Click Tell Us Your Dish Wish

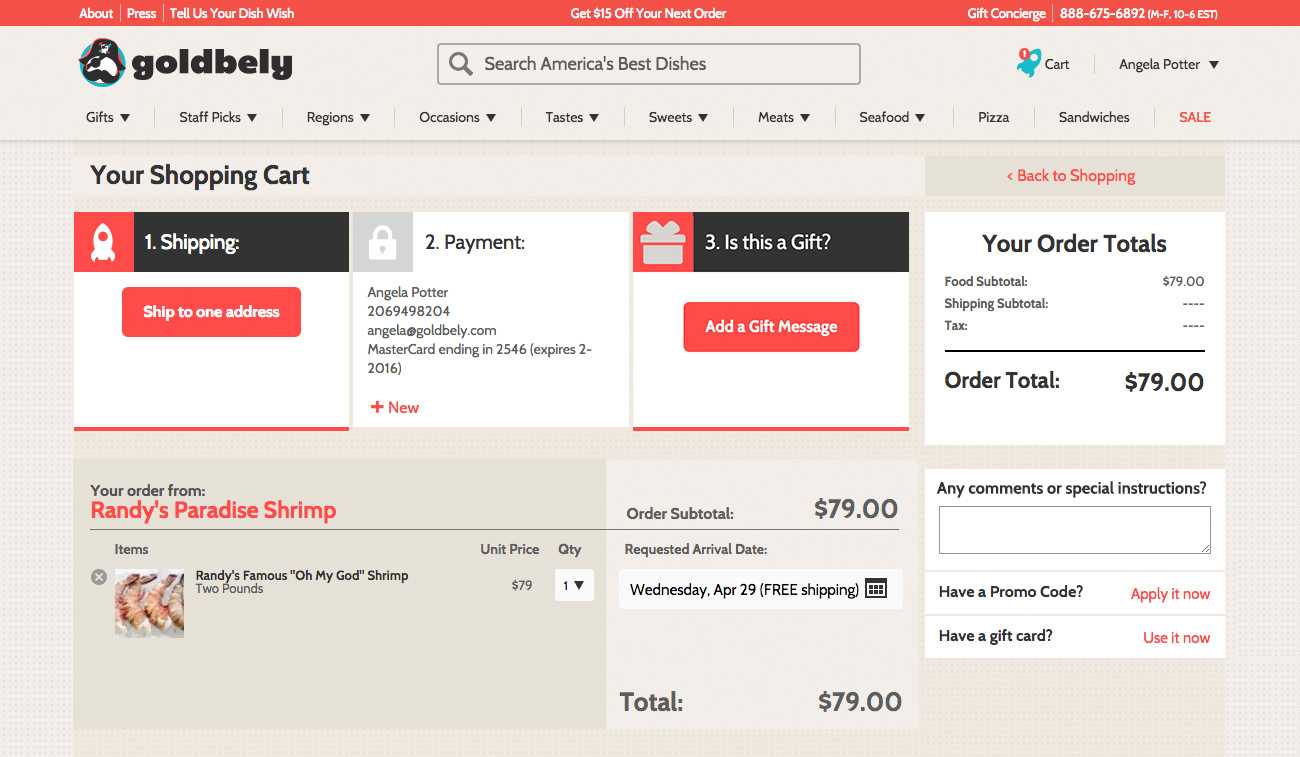[232, 13]
